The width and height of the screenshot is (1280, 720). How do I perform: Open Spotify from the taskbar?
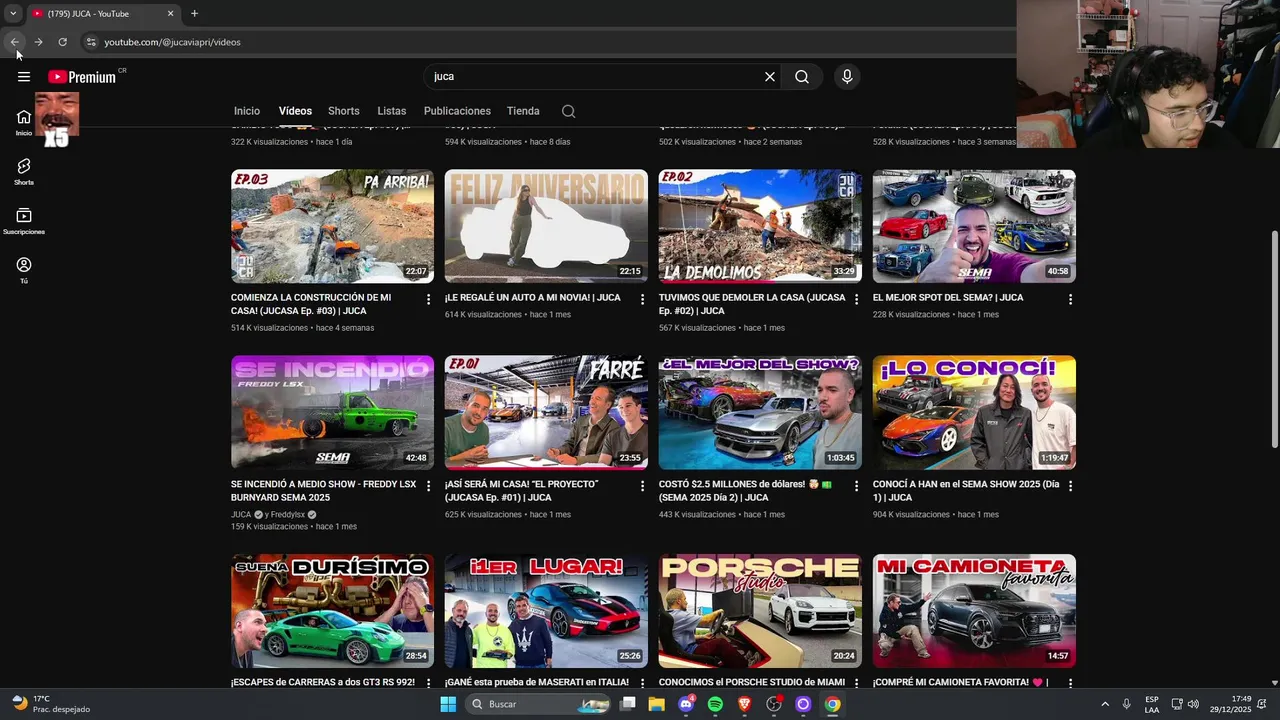coord(715,704)
